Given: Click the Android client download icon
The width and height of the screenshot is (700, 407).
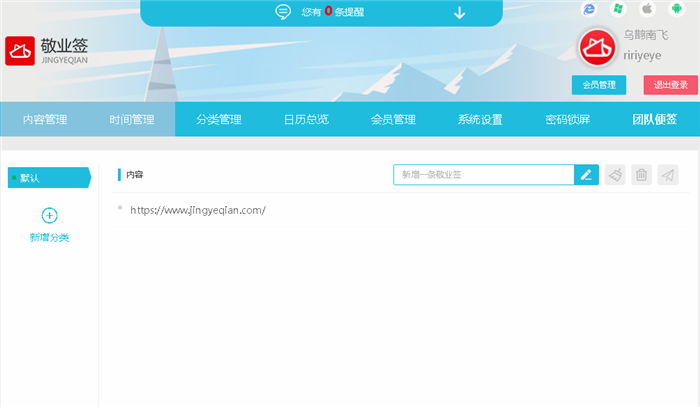Looking at the screenshot, I should coord(677,9).
